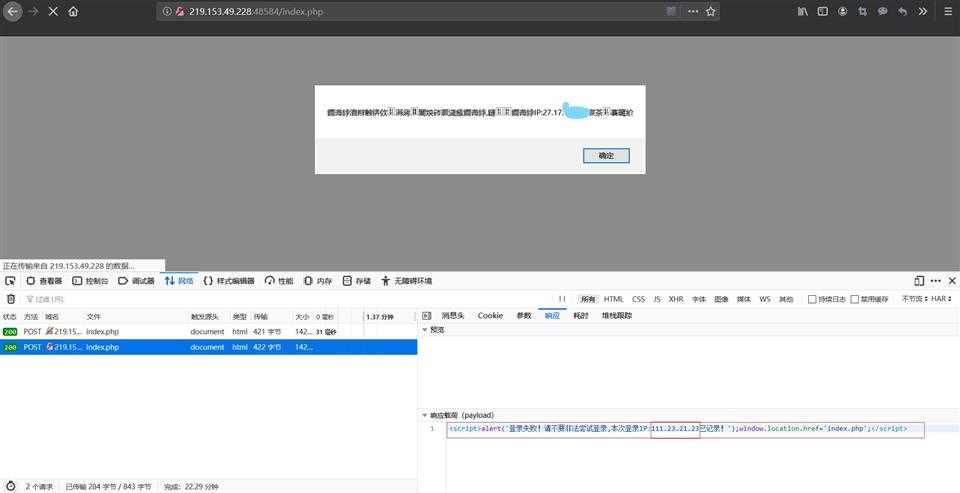This screenshot has width=960, height=493.
Task: Enable the 持续日志 persist logs checkbox
Action: coord(812,299)
